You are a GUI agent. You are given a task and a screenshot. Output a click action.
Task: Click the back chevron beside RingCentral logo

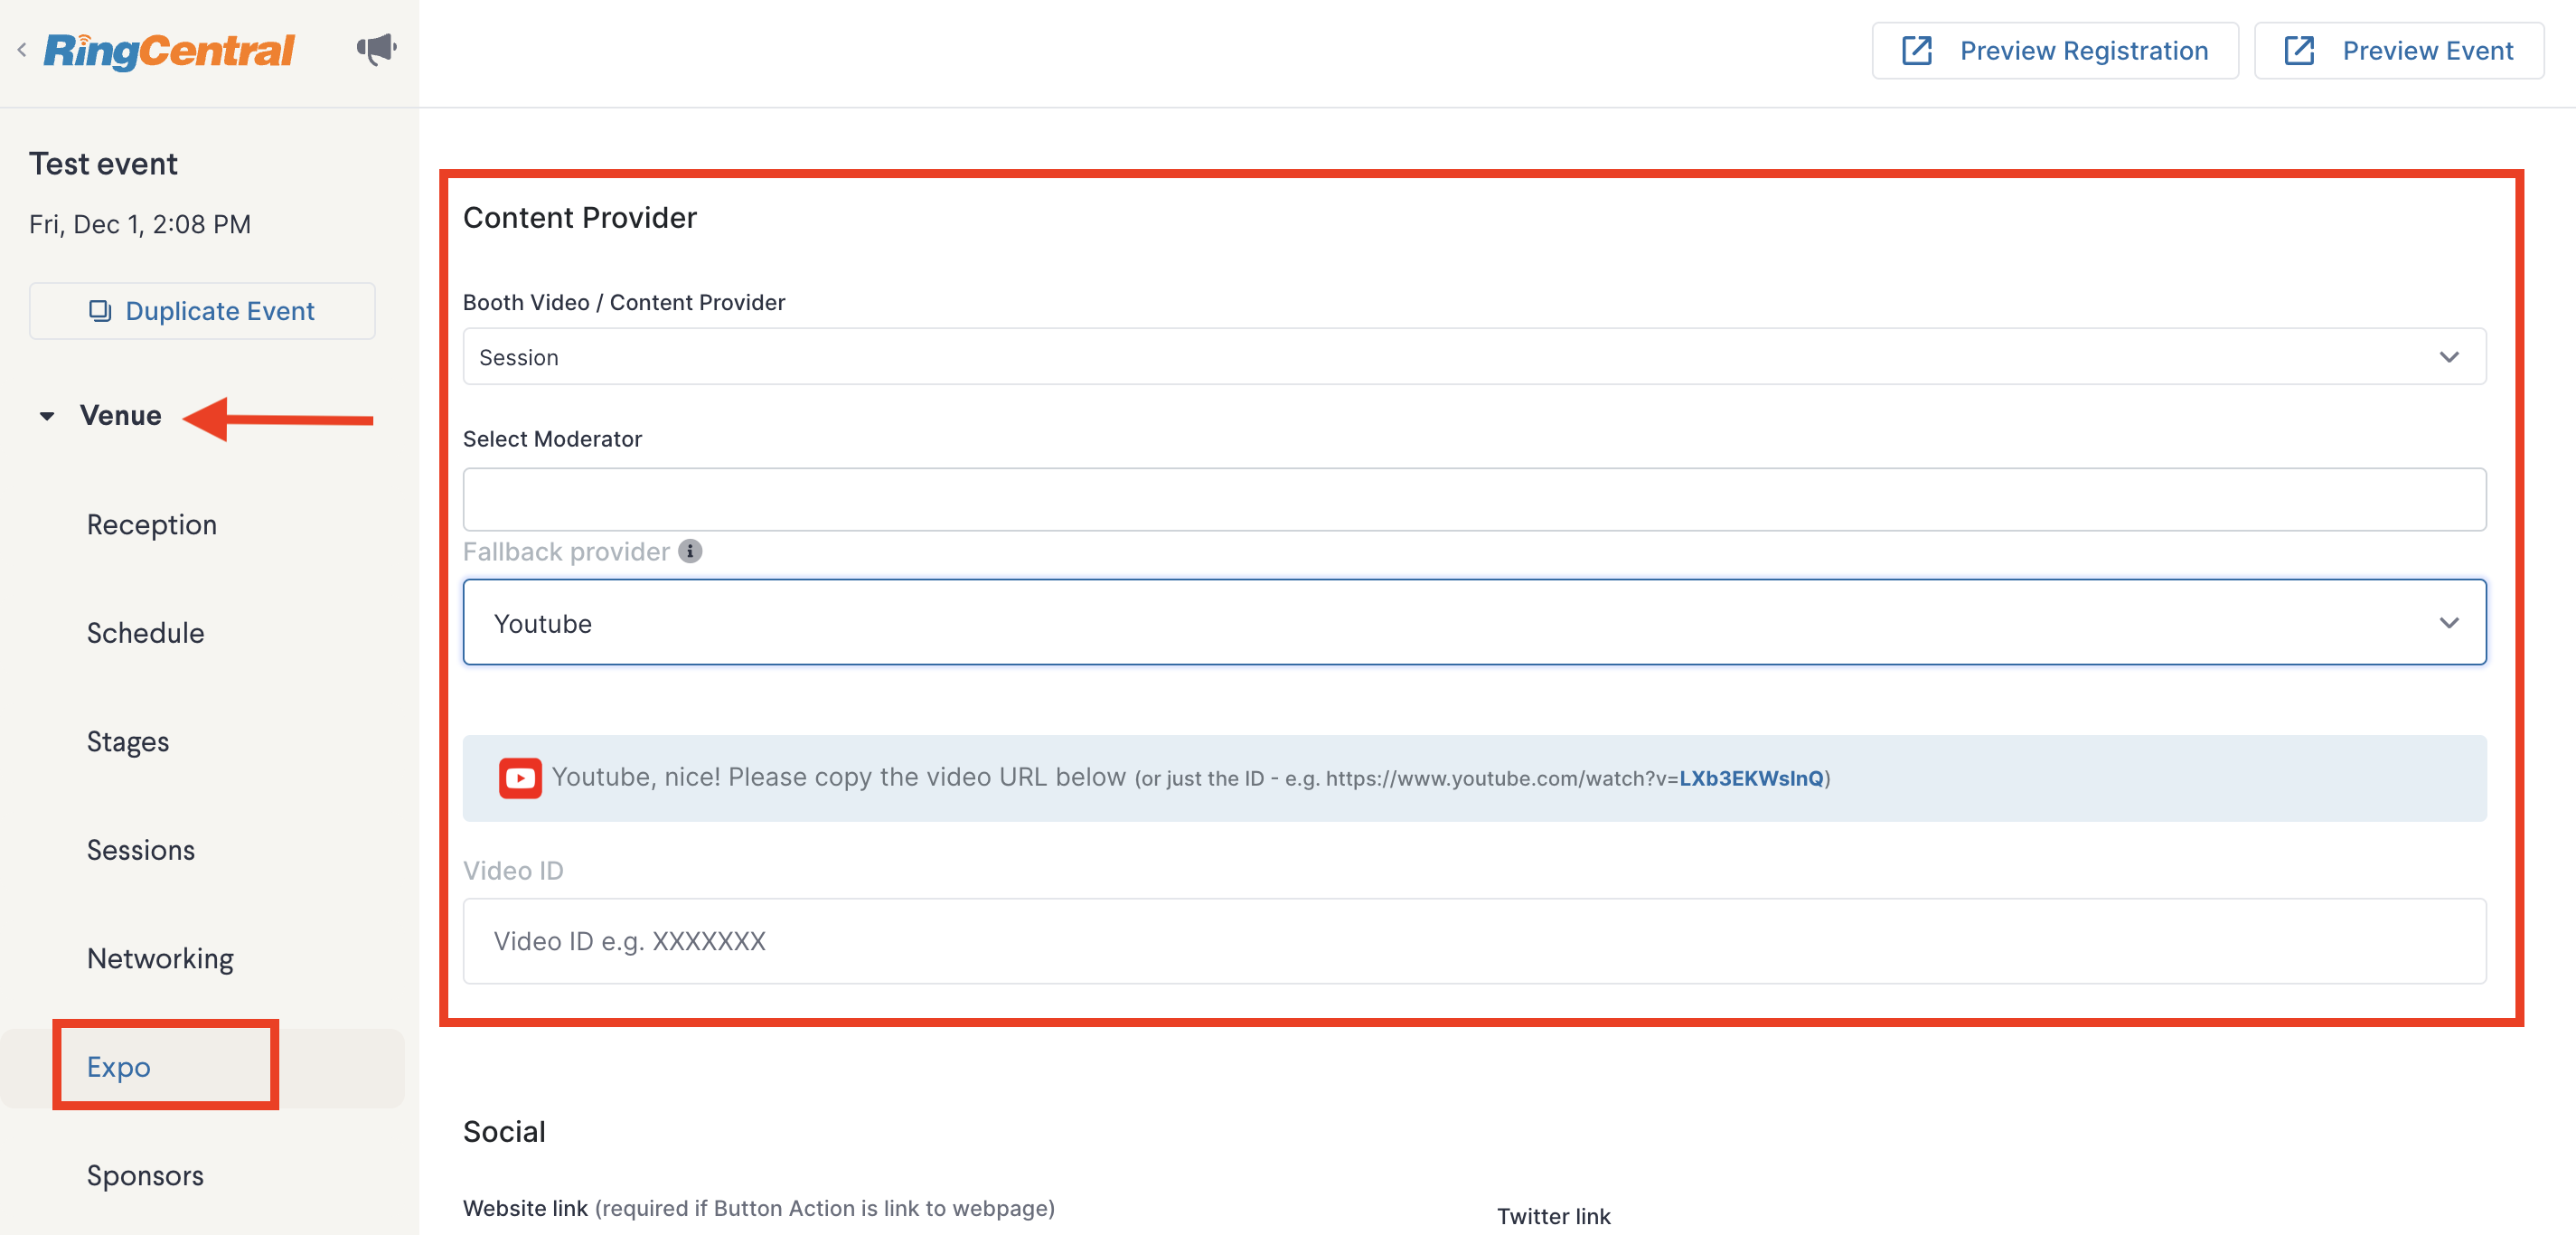[x=22, y=49]
